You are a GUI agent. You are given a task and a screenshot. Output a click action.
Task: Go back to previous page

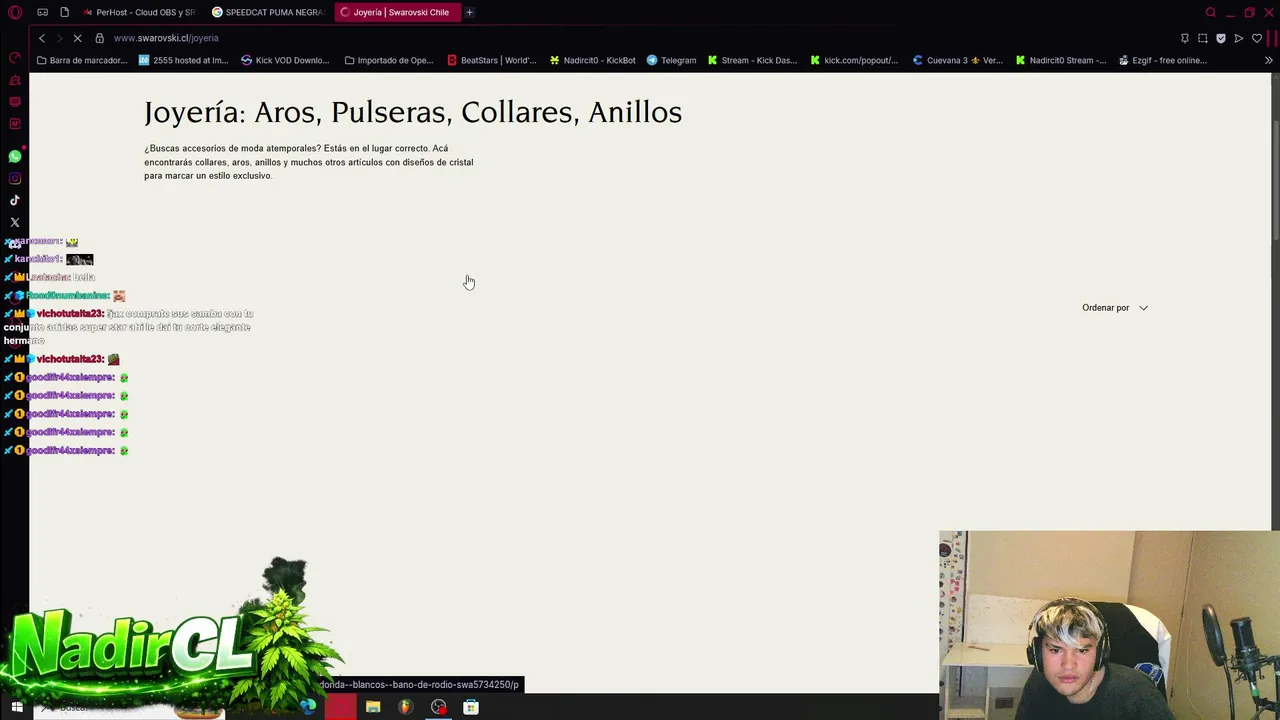pyautogui.click(x=42, y=38)
